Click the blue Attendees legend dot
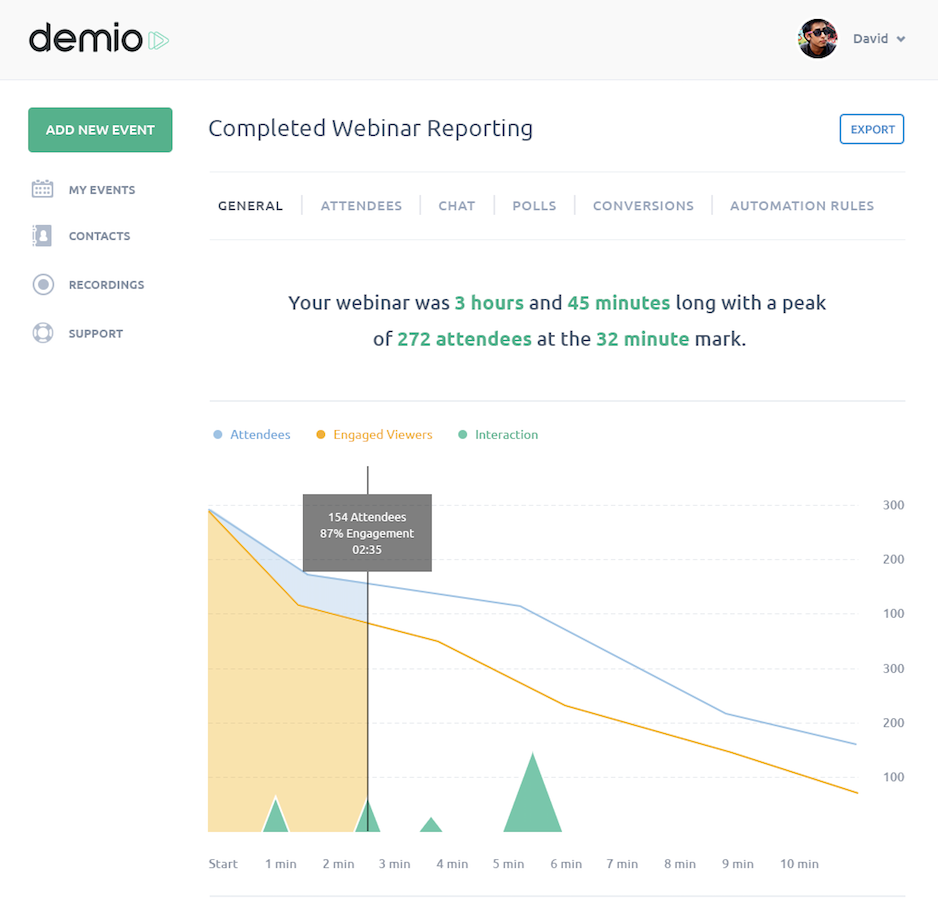The width and height of the screenshot is (938, 898). pos(218,434)
